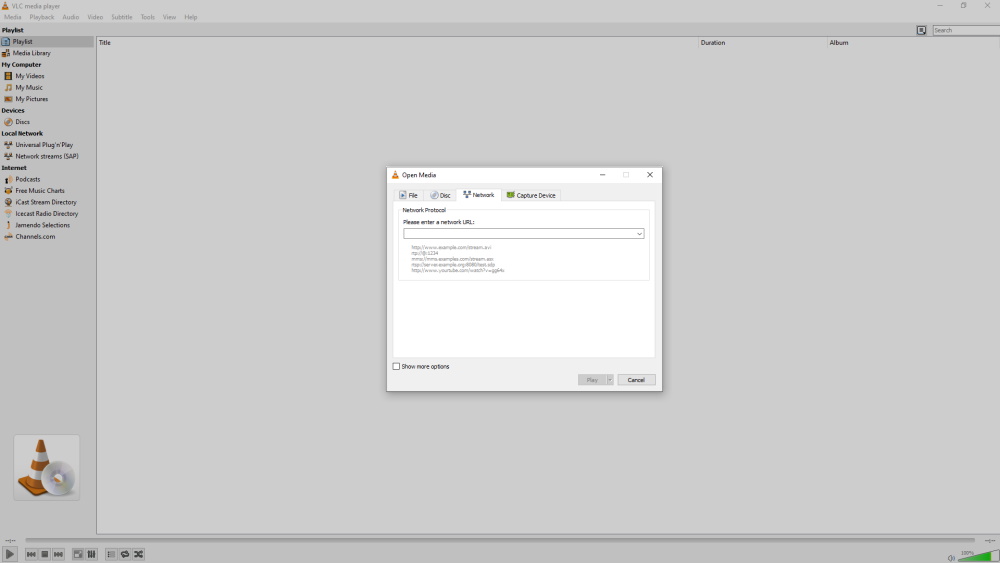This screenshot has height=563, width=1000.
Task: Open iCast Stream Directory
Action: (x=47, y=202)
